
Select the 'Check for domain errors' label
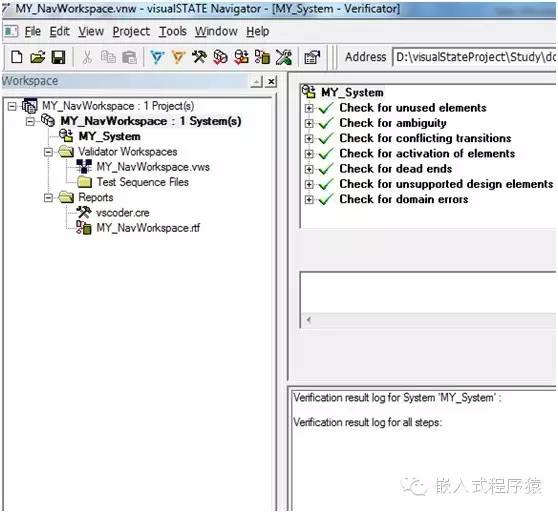pyautogui.click(x=404, y=199)
